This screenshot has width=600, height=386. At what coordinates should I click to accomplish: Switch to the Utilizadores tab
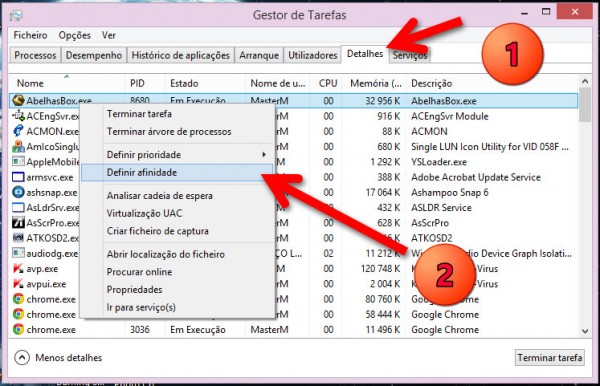[313, 55]
